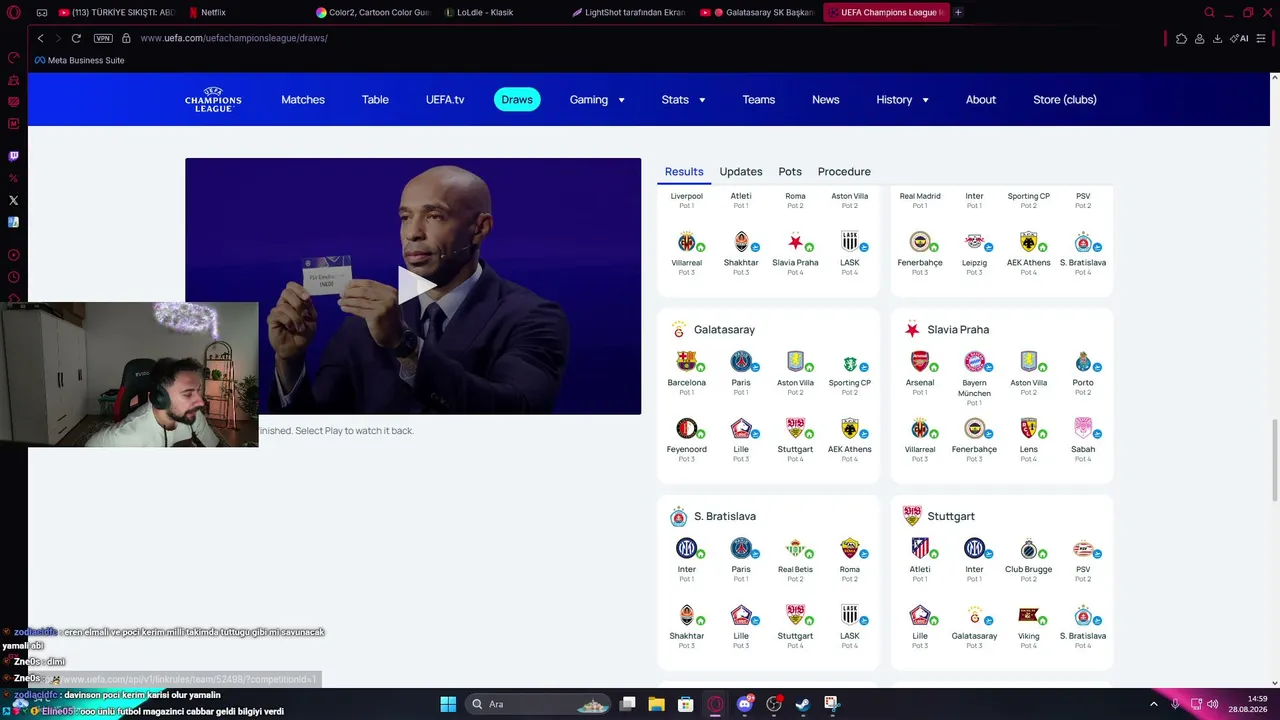Open UEFA.tv navigation link
Viewport: 1280px width, 720px height.
click(x=445, y=100)
